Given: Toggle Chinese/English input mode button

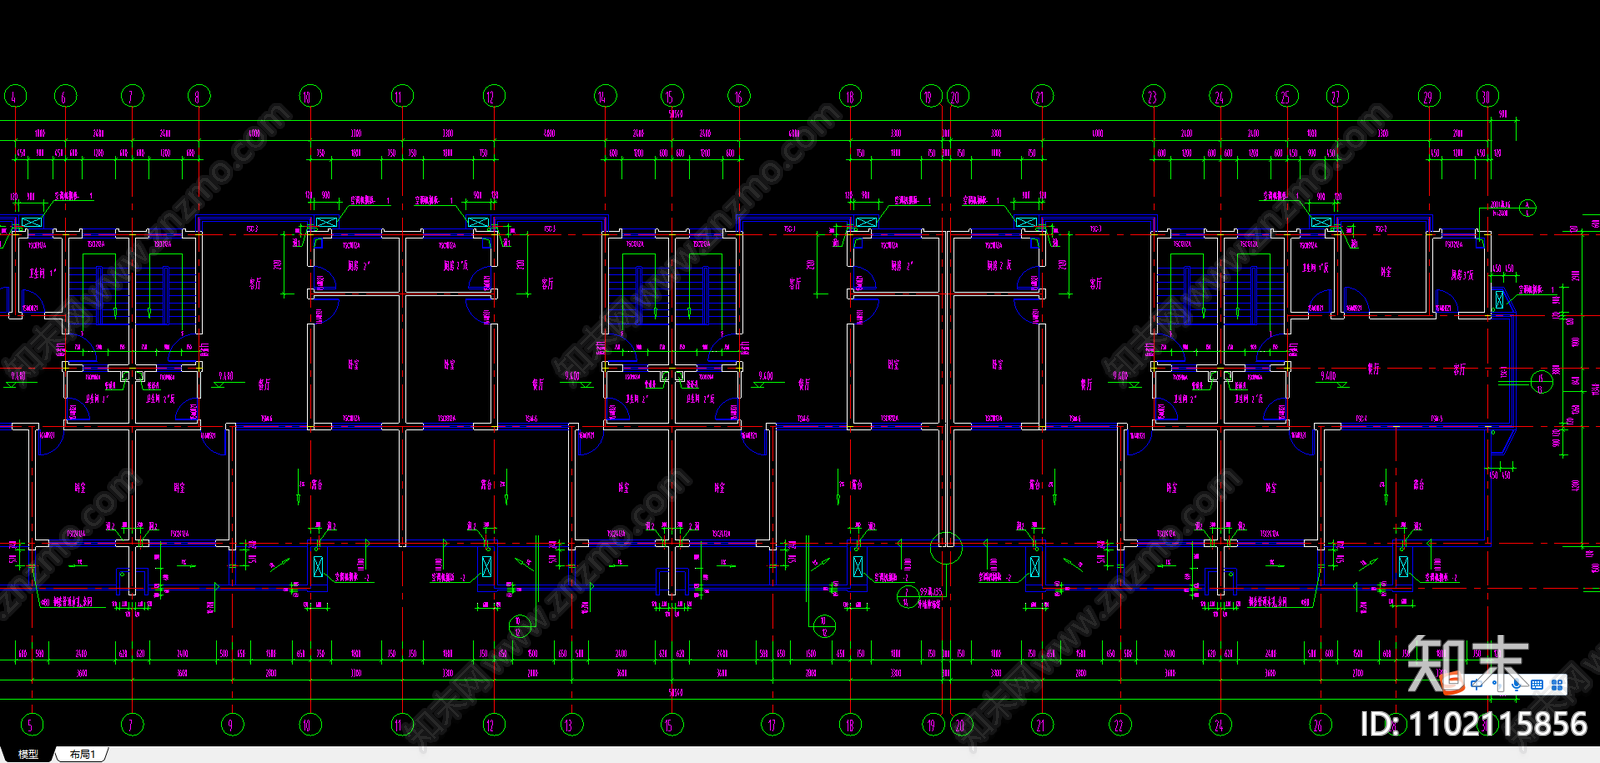Looking at the screenshot, I should 1477,684.
